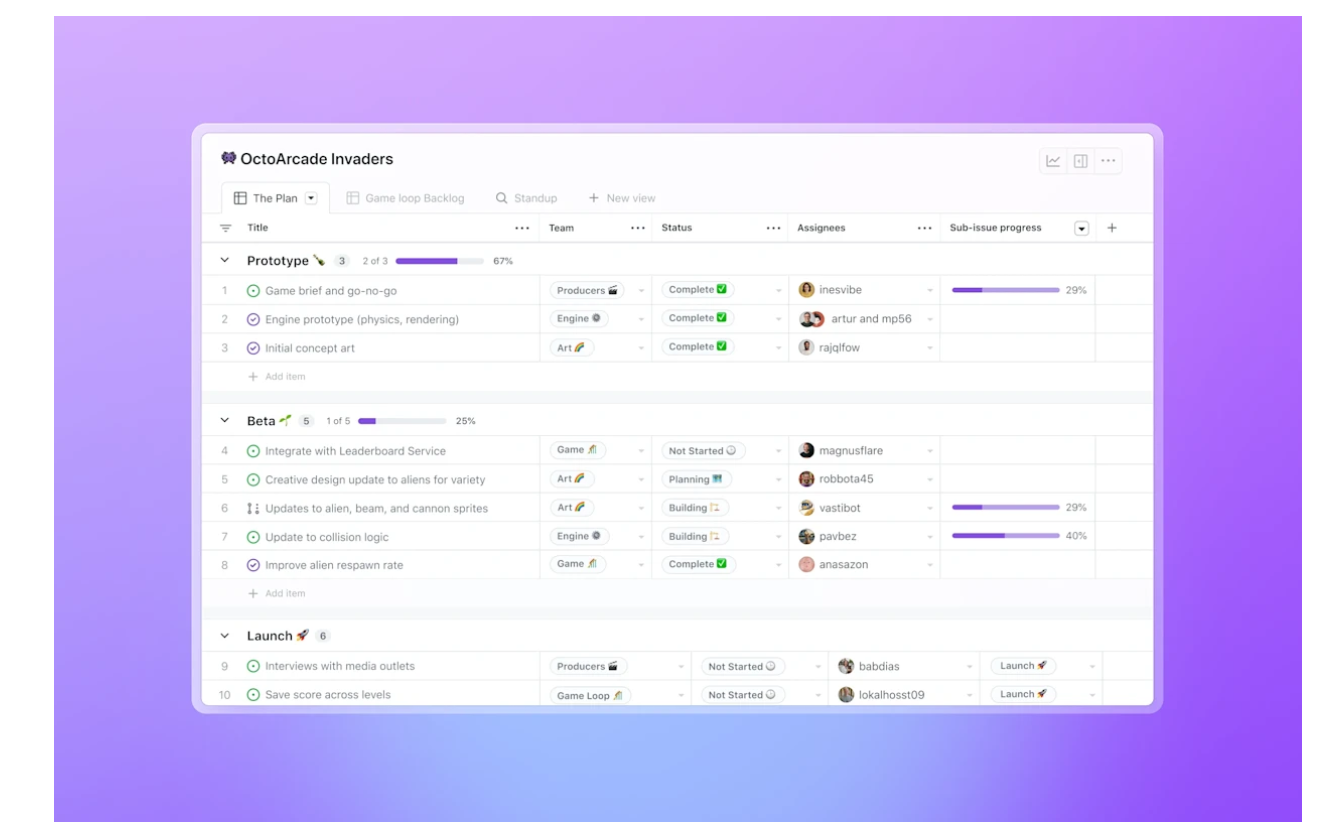
Task: Click New view button
Action: click(x=622, y=198)
